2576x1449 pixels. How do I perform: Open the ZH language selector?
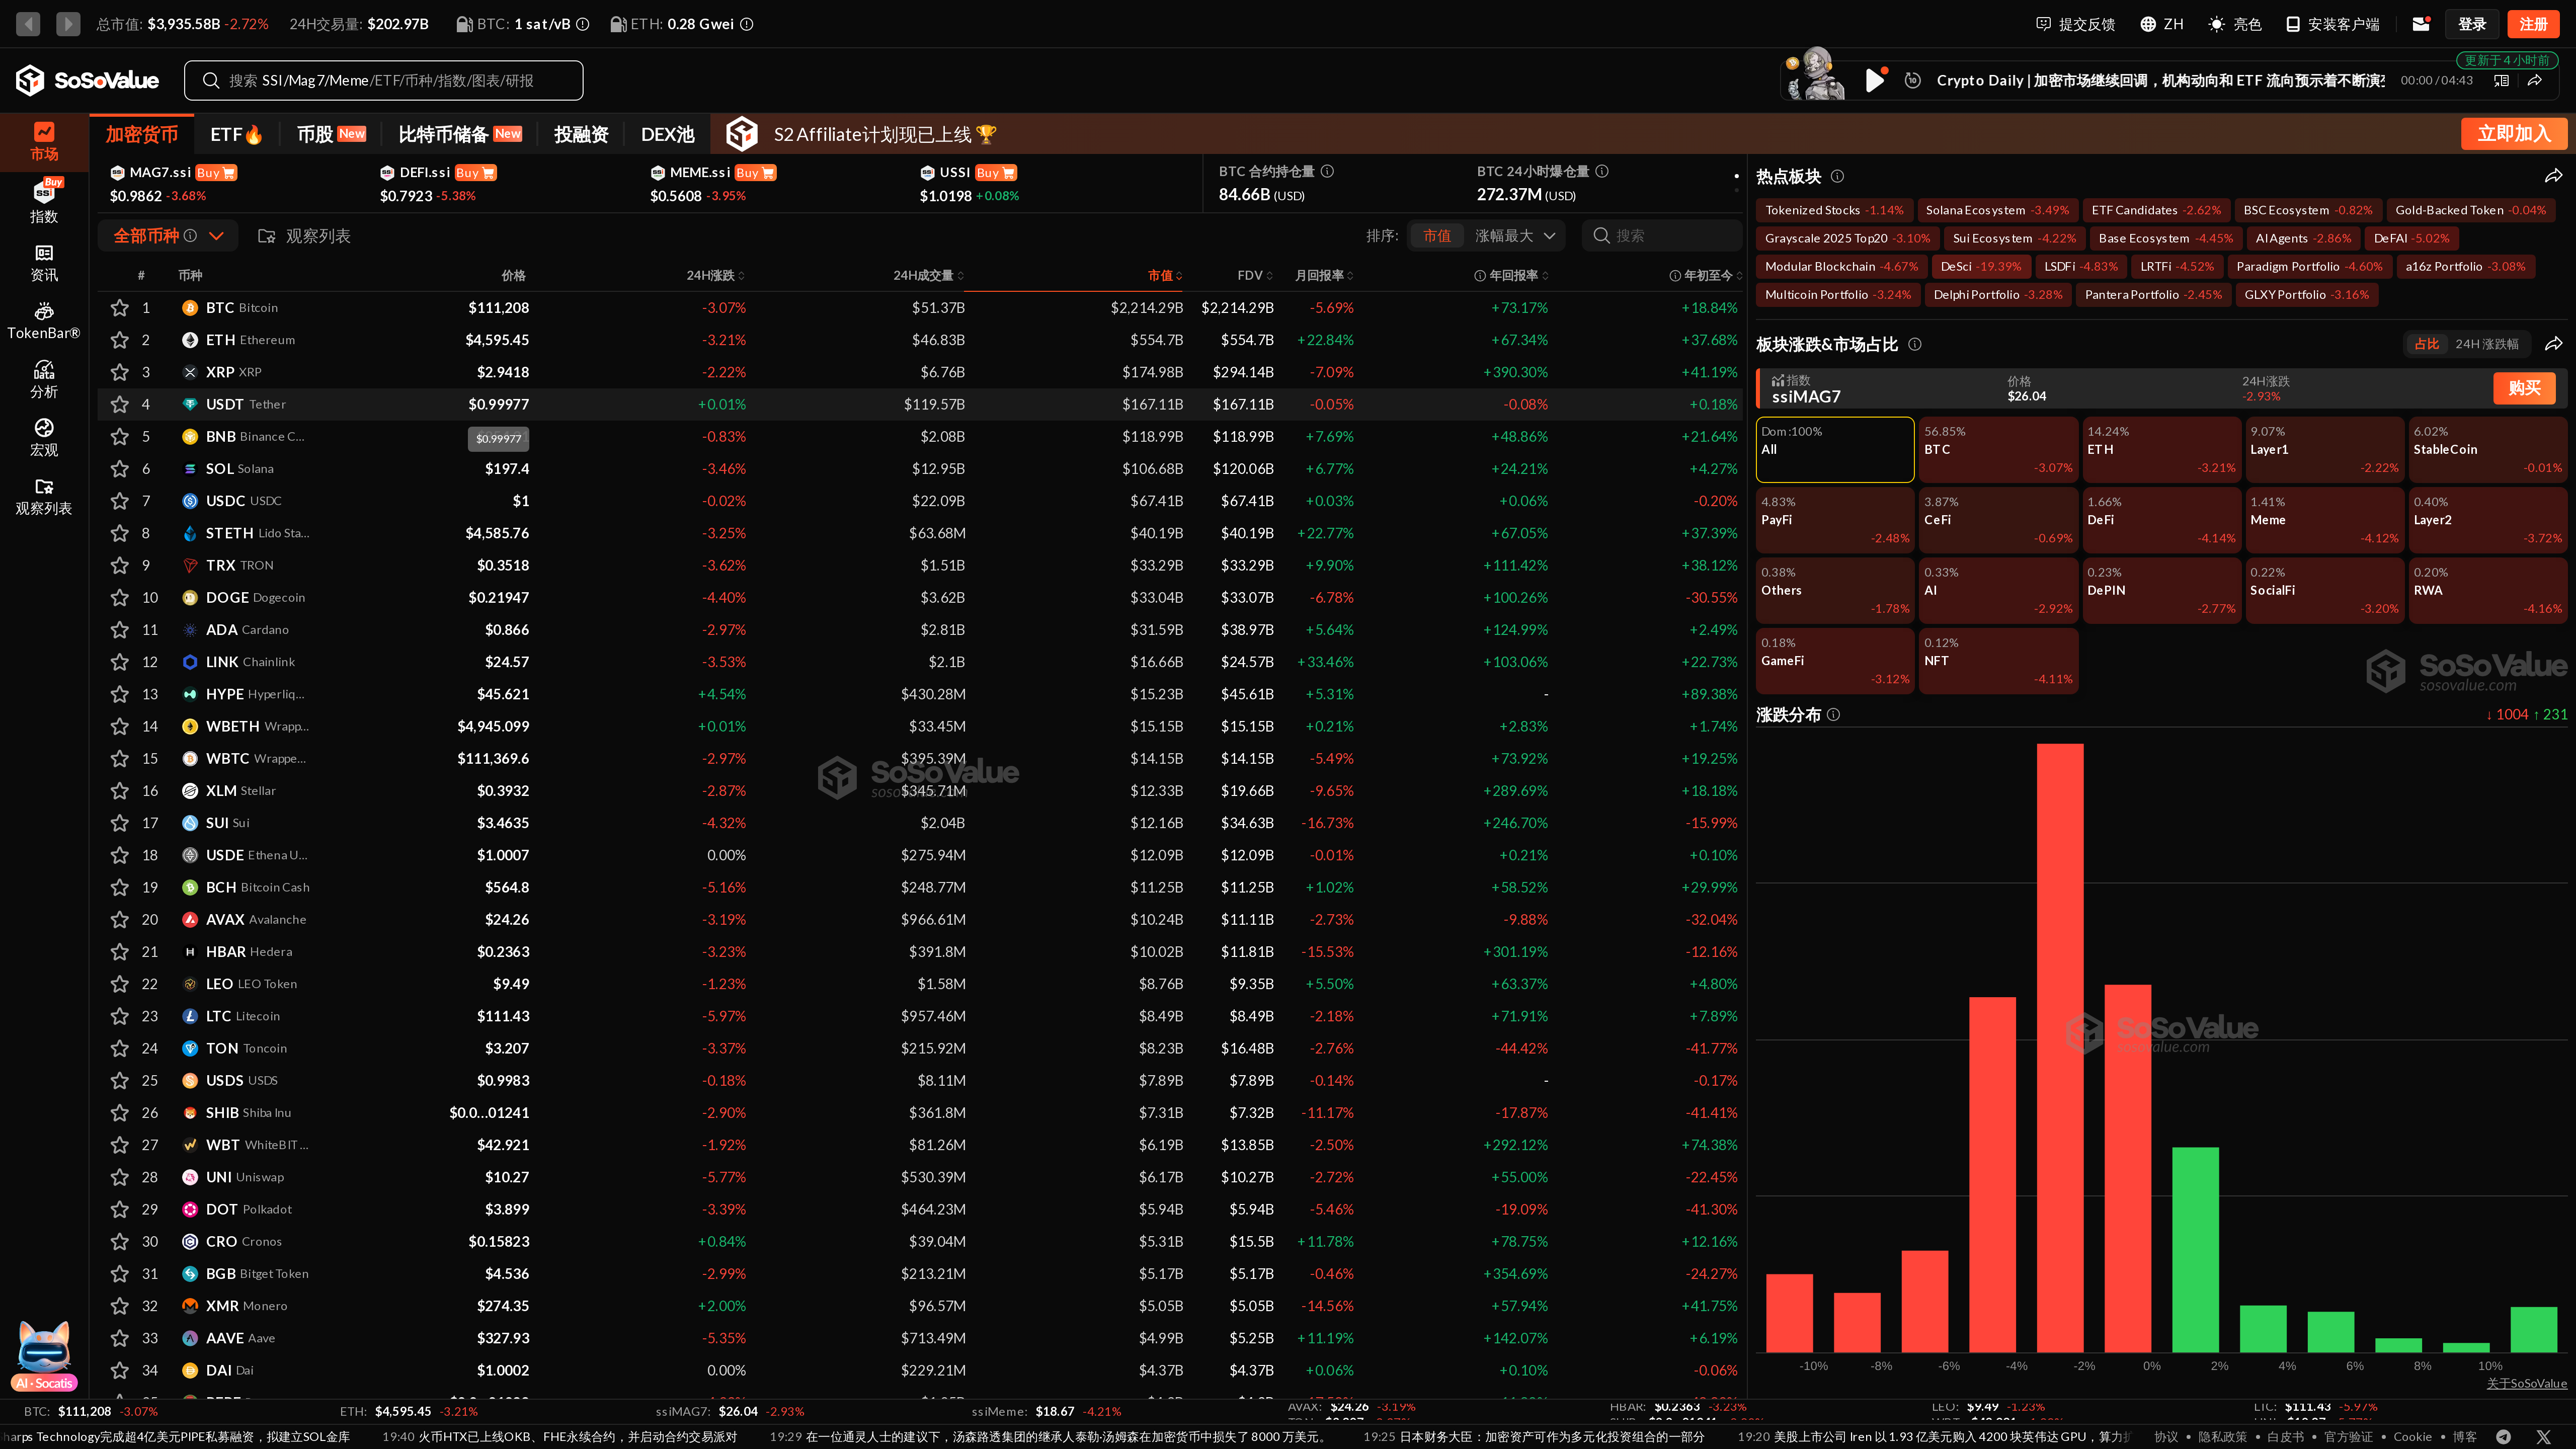[x=2161, y=24]
